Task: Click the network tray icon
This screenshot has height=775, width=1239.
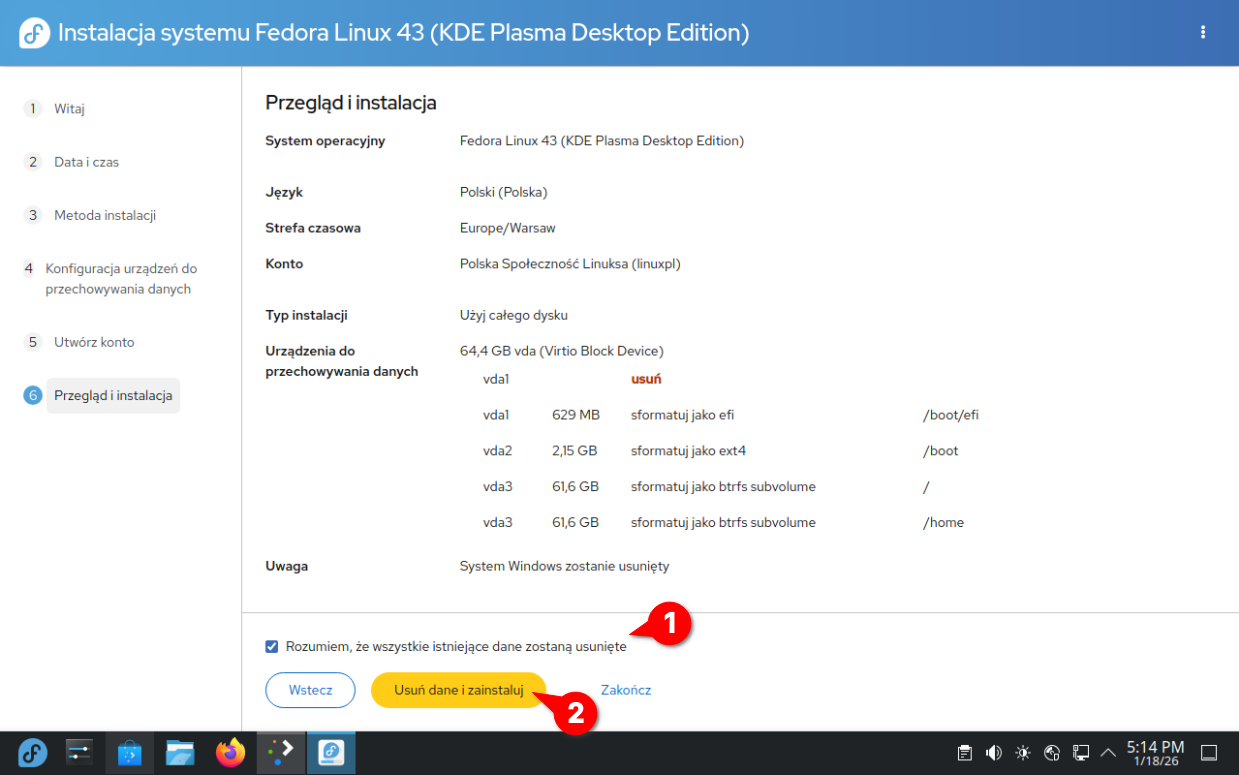Action: click(1080, 753)
